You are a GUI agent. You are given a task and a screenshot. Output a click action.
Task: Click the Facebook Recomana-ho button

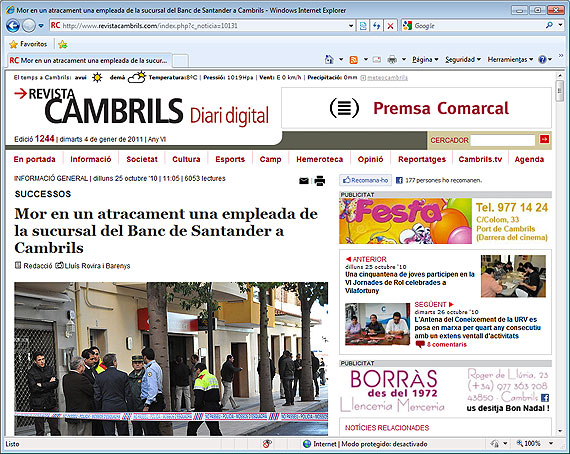click(366, 180)
